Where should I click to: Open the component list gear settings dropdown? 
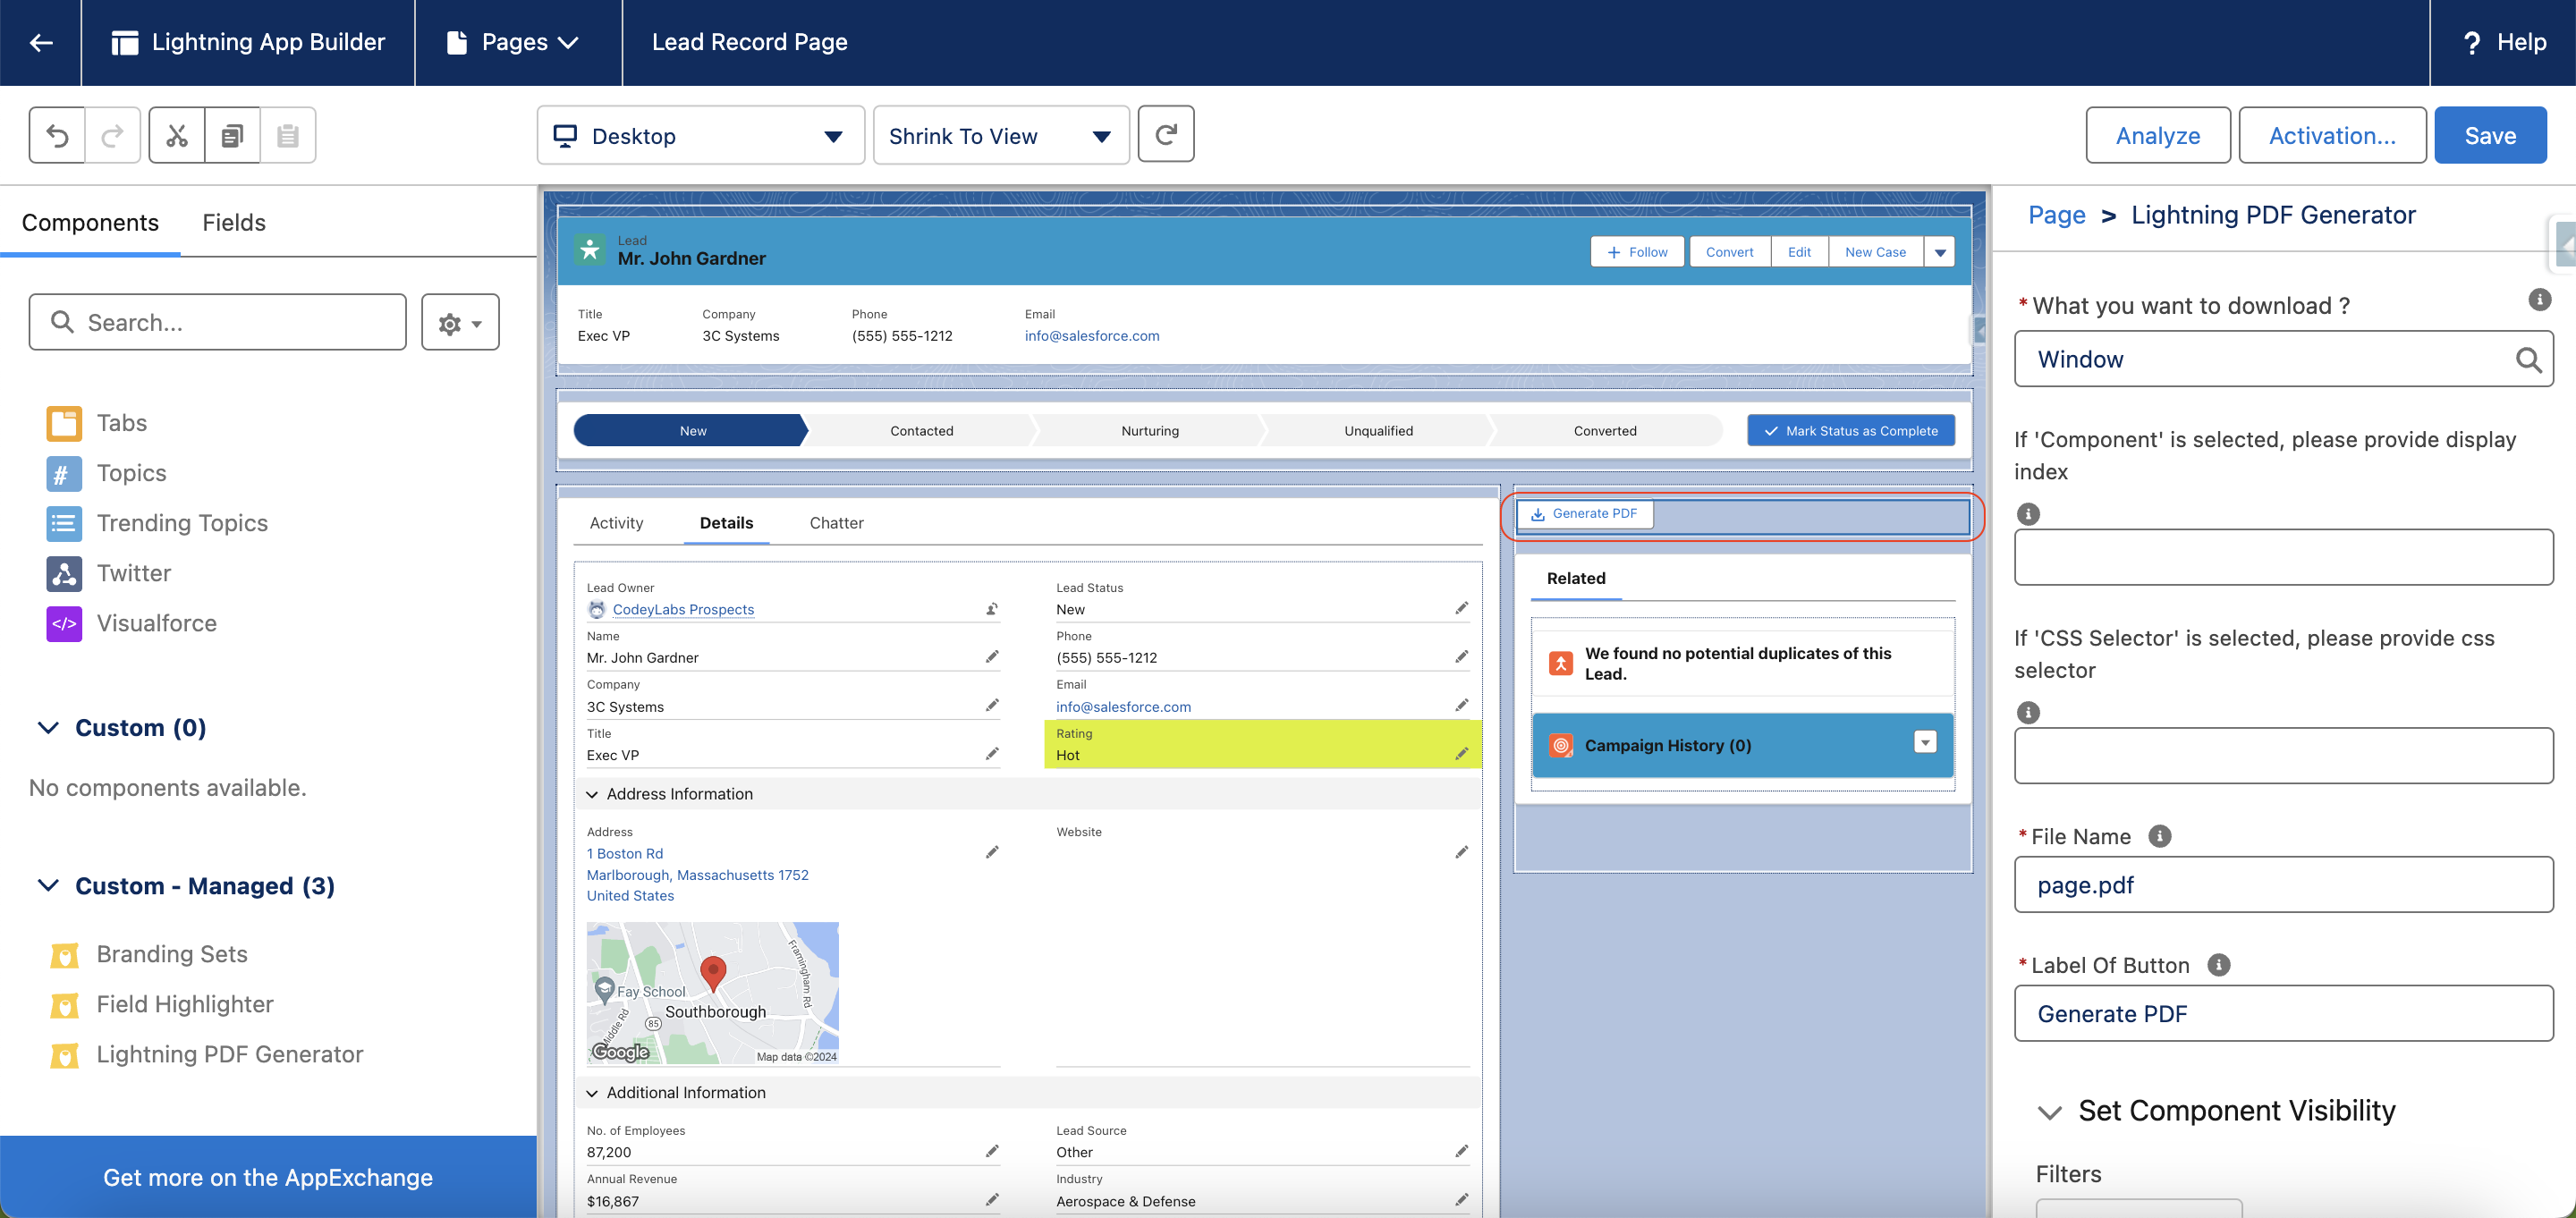tap(460, 322)
